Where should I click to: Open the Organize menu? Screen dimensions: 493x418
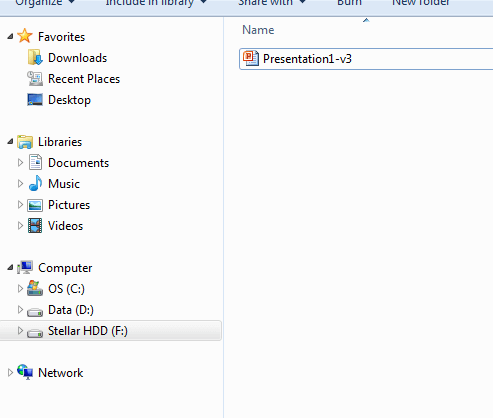coord(45,3)
